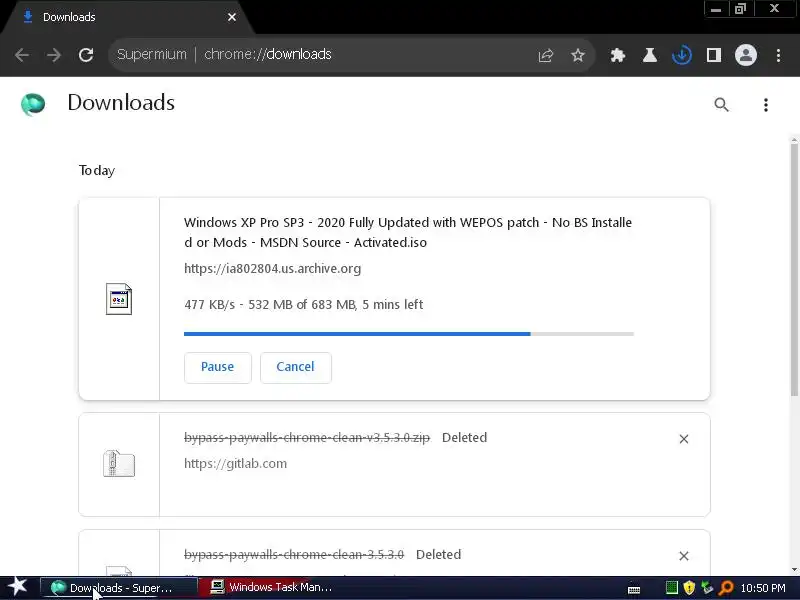
Task: Reload the downloads page
Action: coord(86,55)
